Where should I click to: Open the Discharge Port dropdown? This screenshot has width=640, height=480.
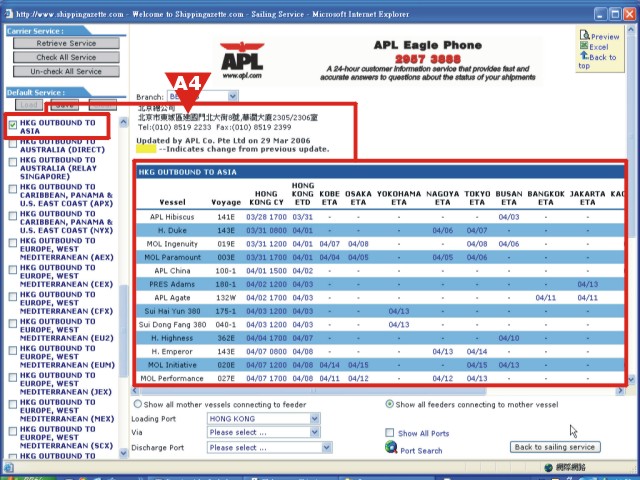tap(327, 448)
